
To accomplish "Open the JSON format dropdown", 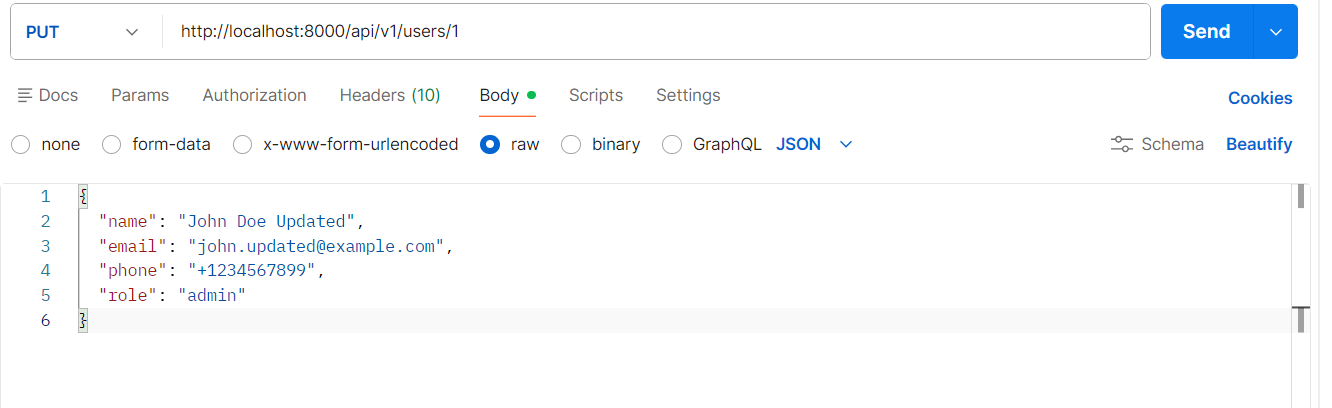I will [x=814, y=144].
